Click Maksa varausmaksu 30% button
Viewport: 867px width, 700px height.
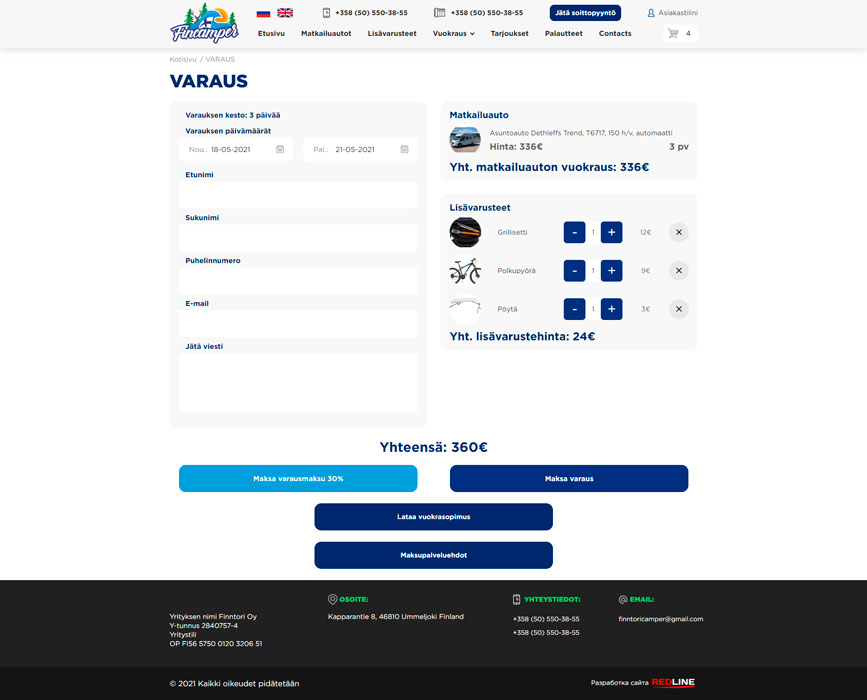pyautogui.click(x=298, y=478)
